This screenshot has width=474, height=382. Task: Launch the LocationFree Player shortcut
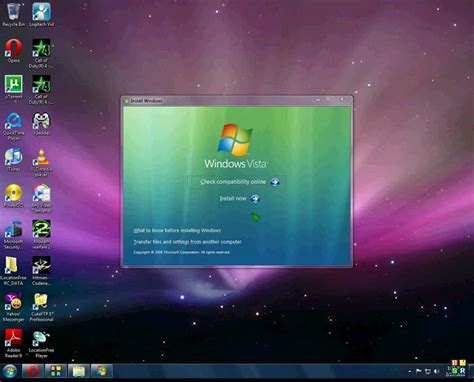41,343
